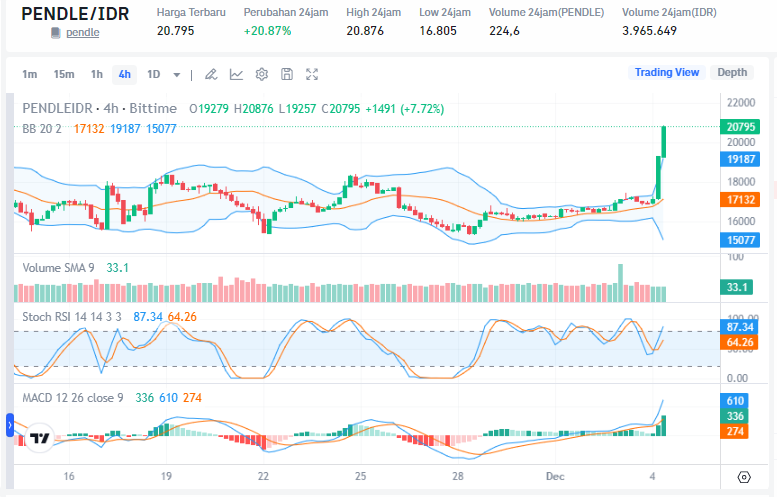Click the 33.1 volume axis label
Image resolution: width=777 pixels, height=497 pixels.
pyautogui.click(x=736, y=287)
